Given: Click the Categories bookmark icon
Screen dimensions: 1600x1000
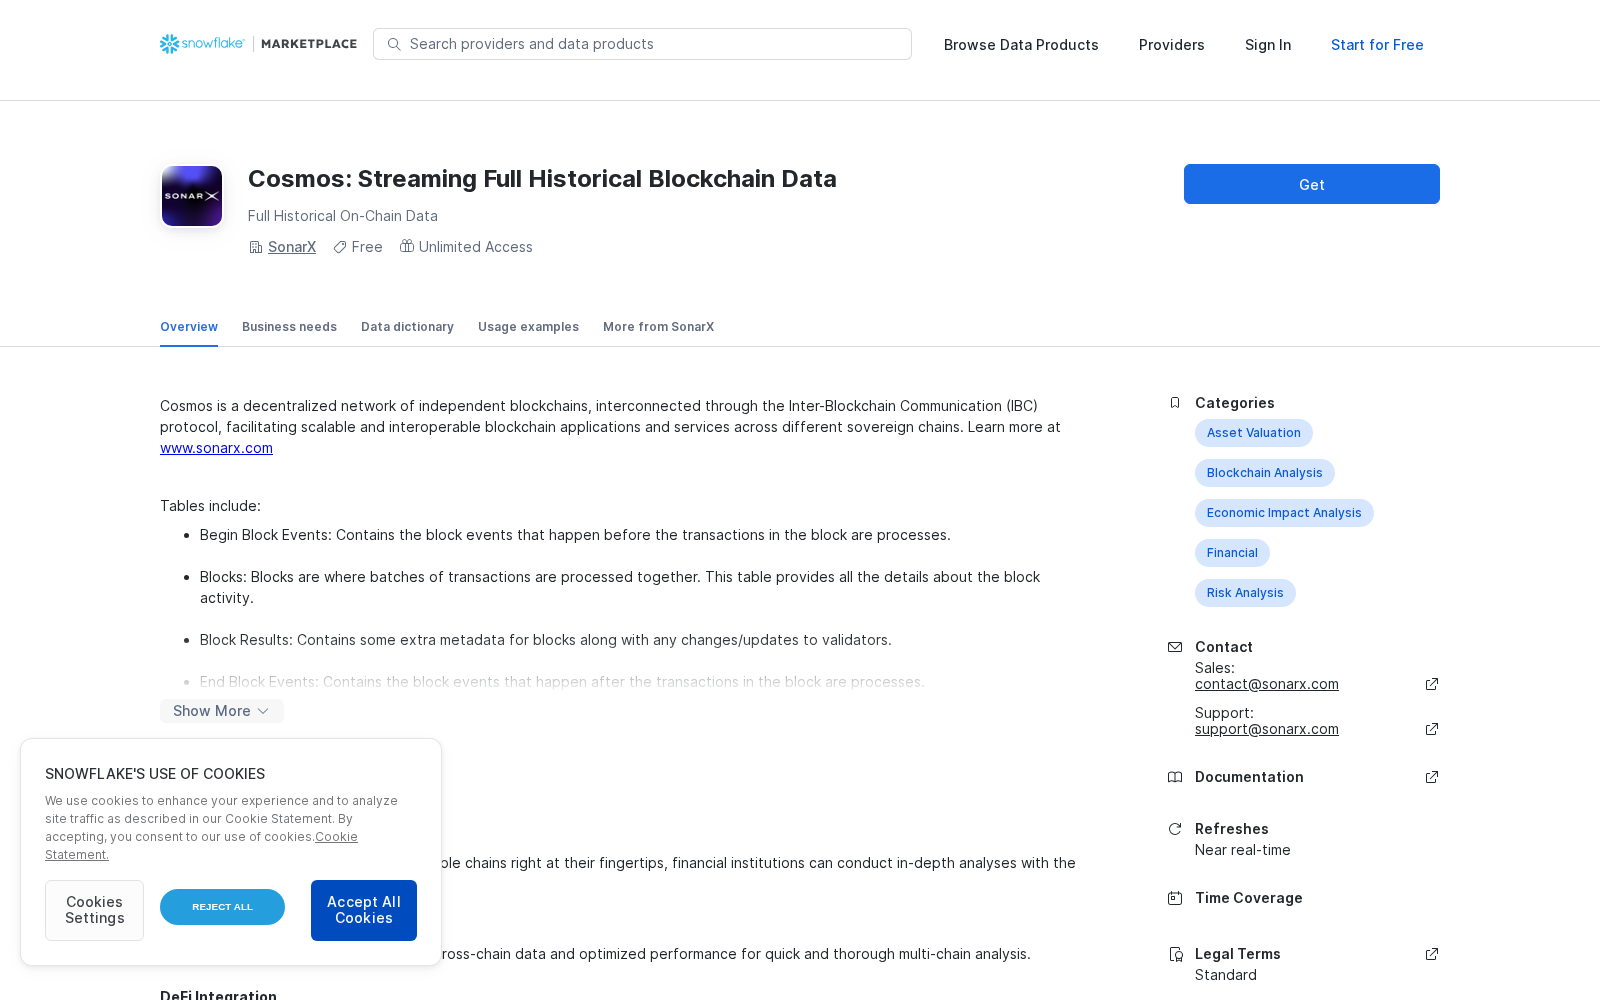Looking at the screenshot, I should coord(1175,403).
